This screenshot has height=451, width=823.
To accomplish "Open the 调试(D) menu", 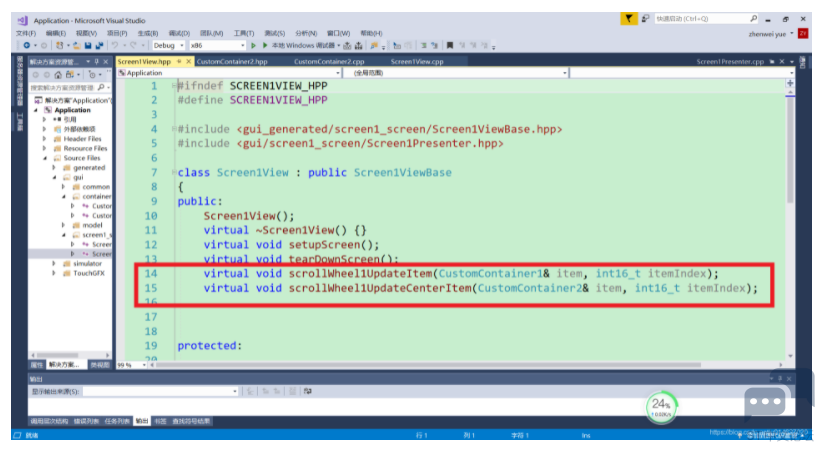I will 182,32.
